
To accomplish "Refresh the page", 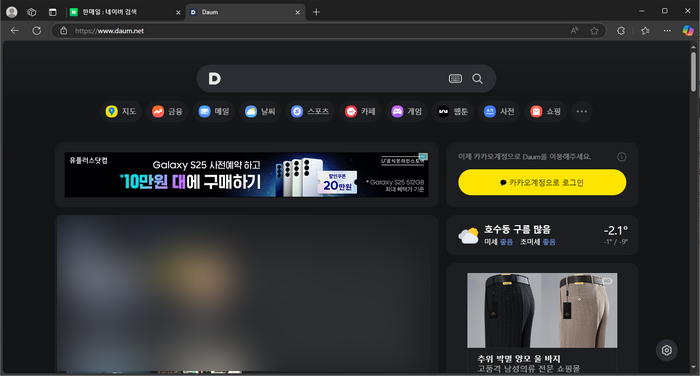I will click(37, 30).
